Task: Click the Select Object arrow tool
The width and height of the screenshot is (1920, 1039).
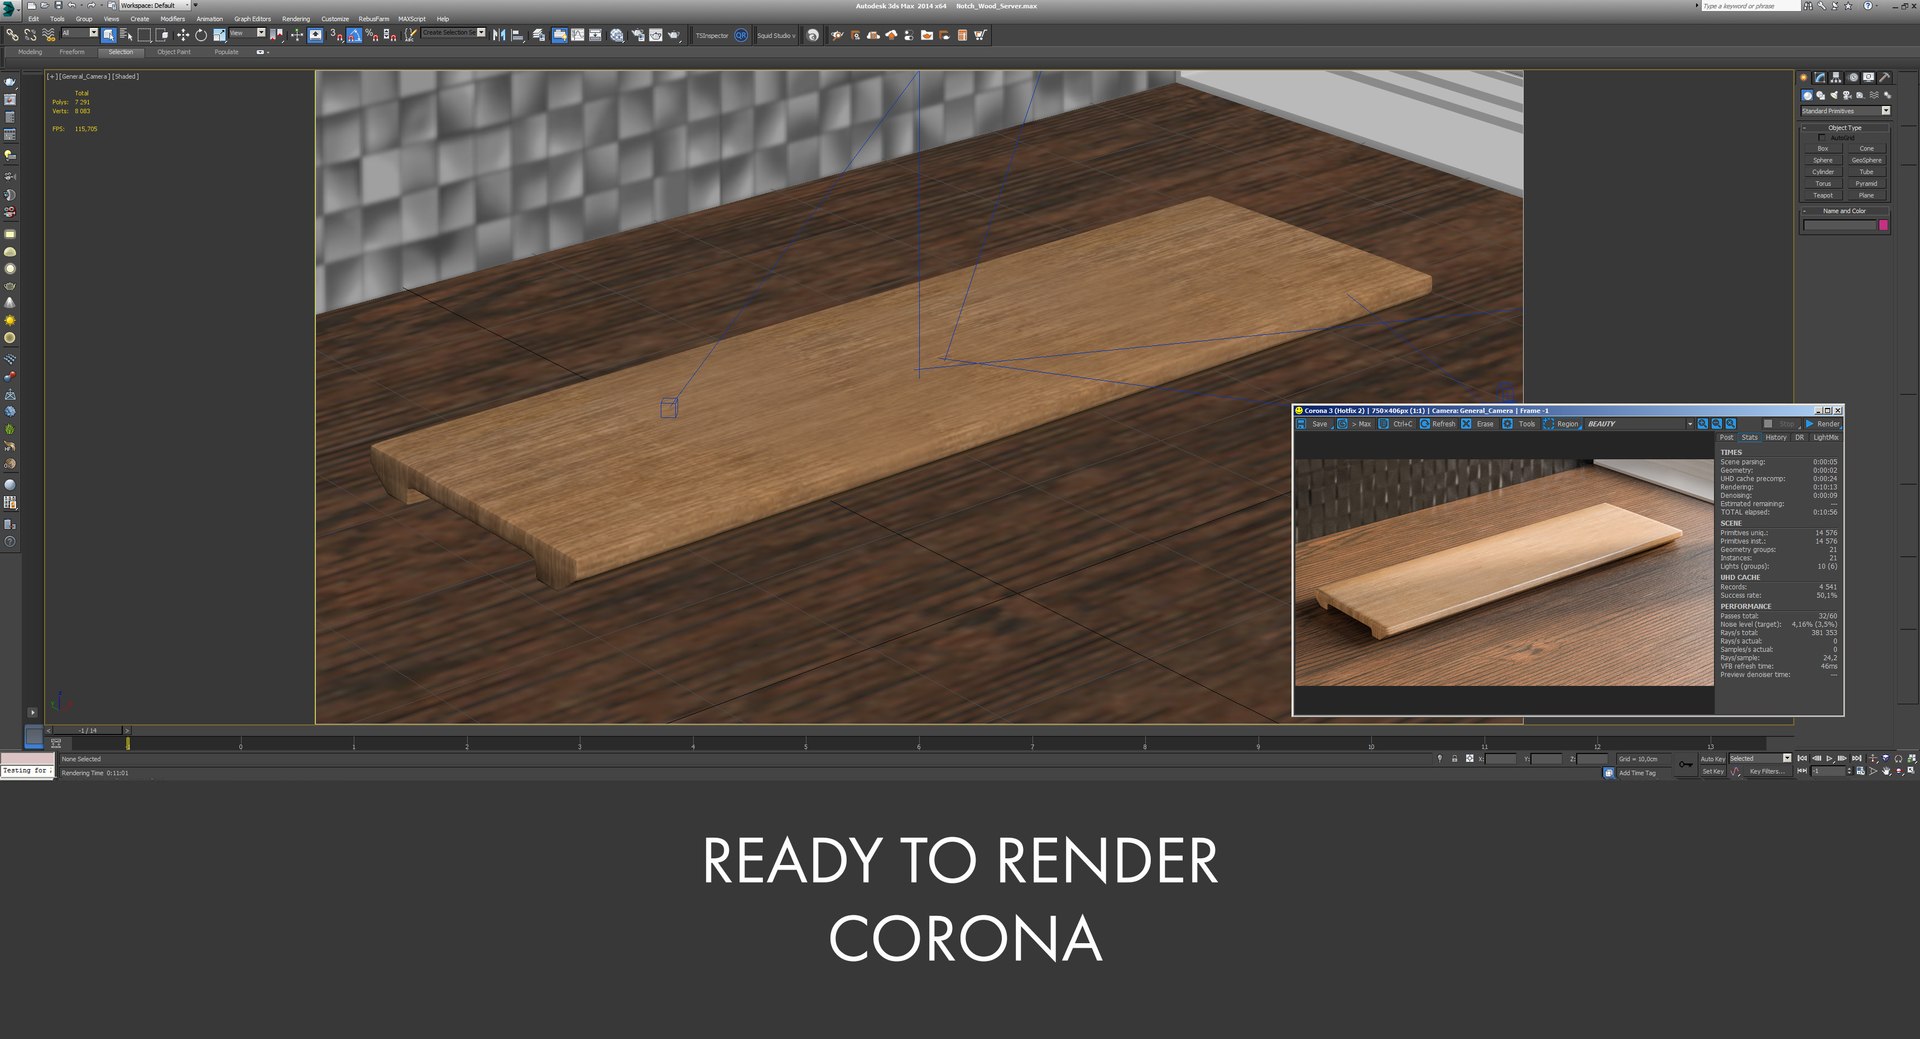Action: tap(108, 35)
